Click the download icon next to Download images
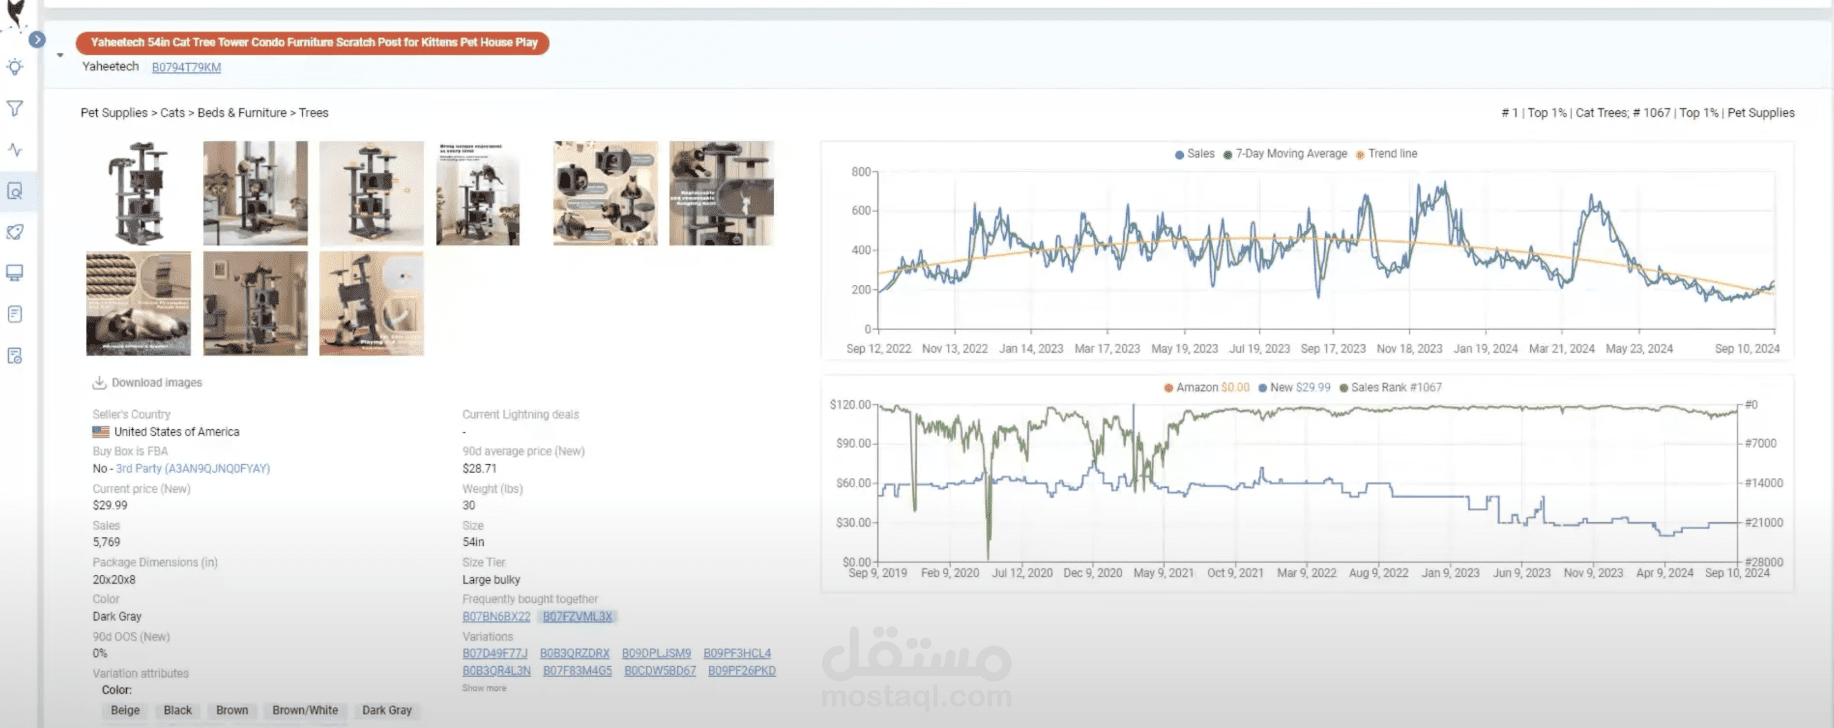1834x728 pixels. [x=99, y=383]
